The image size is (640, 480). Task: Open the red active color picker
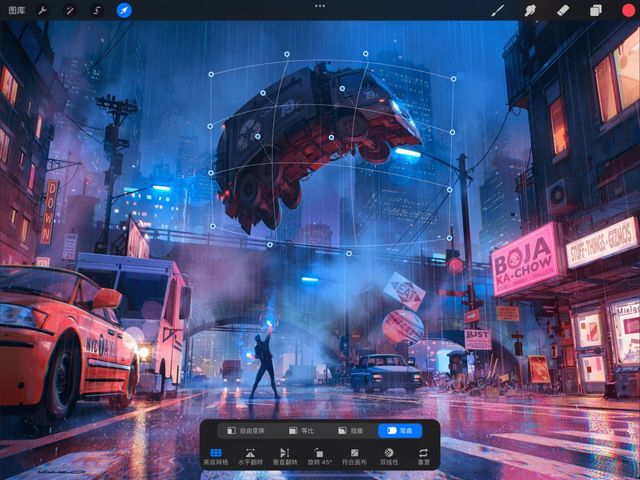[629, 10]
